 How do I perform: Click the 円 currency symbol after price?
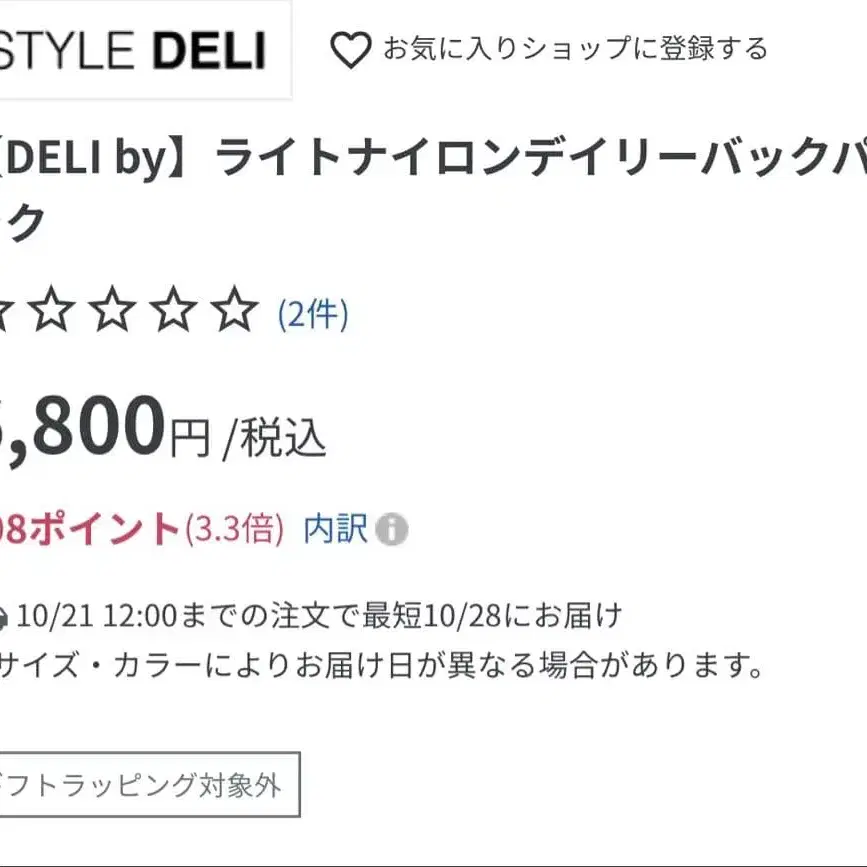coord(190,438)
